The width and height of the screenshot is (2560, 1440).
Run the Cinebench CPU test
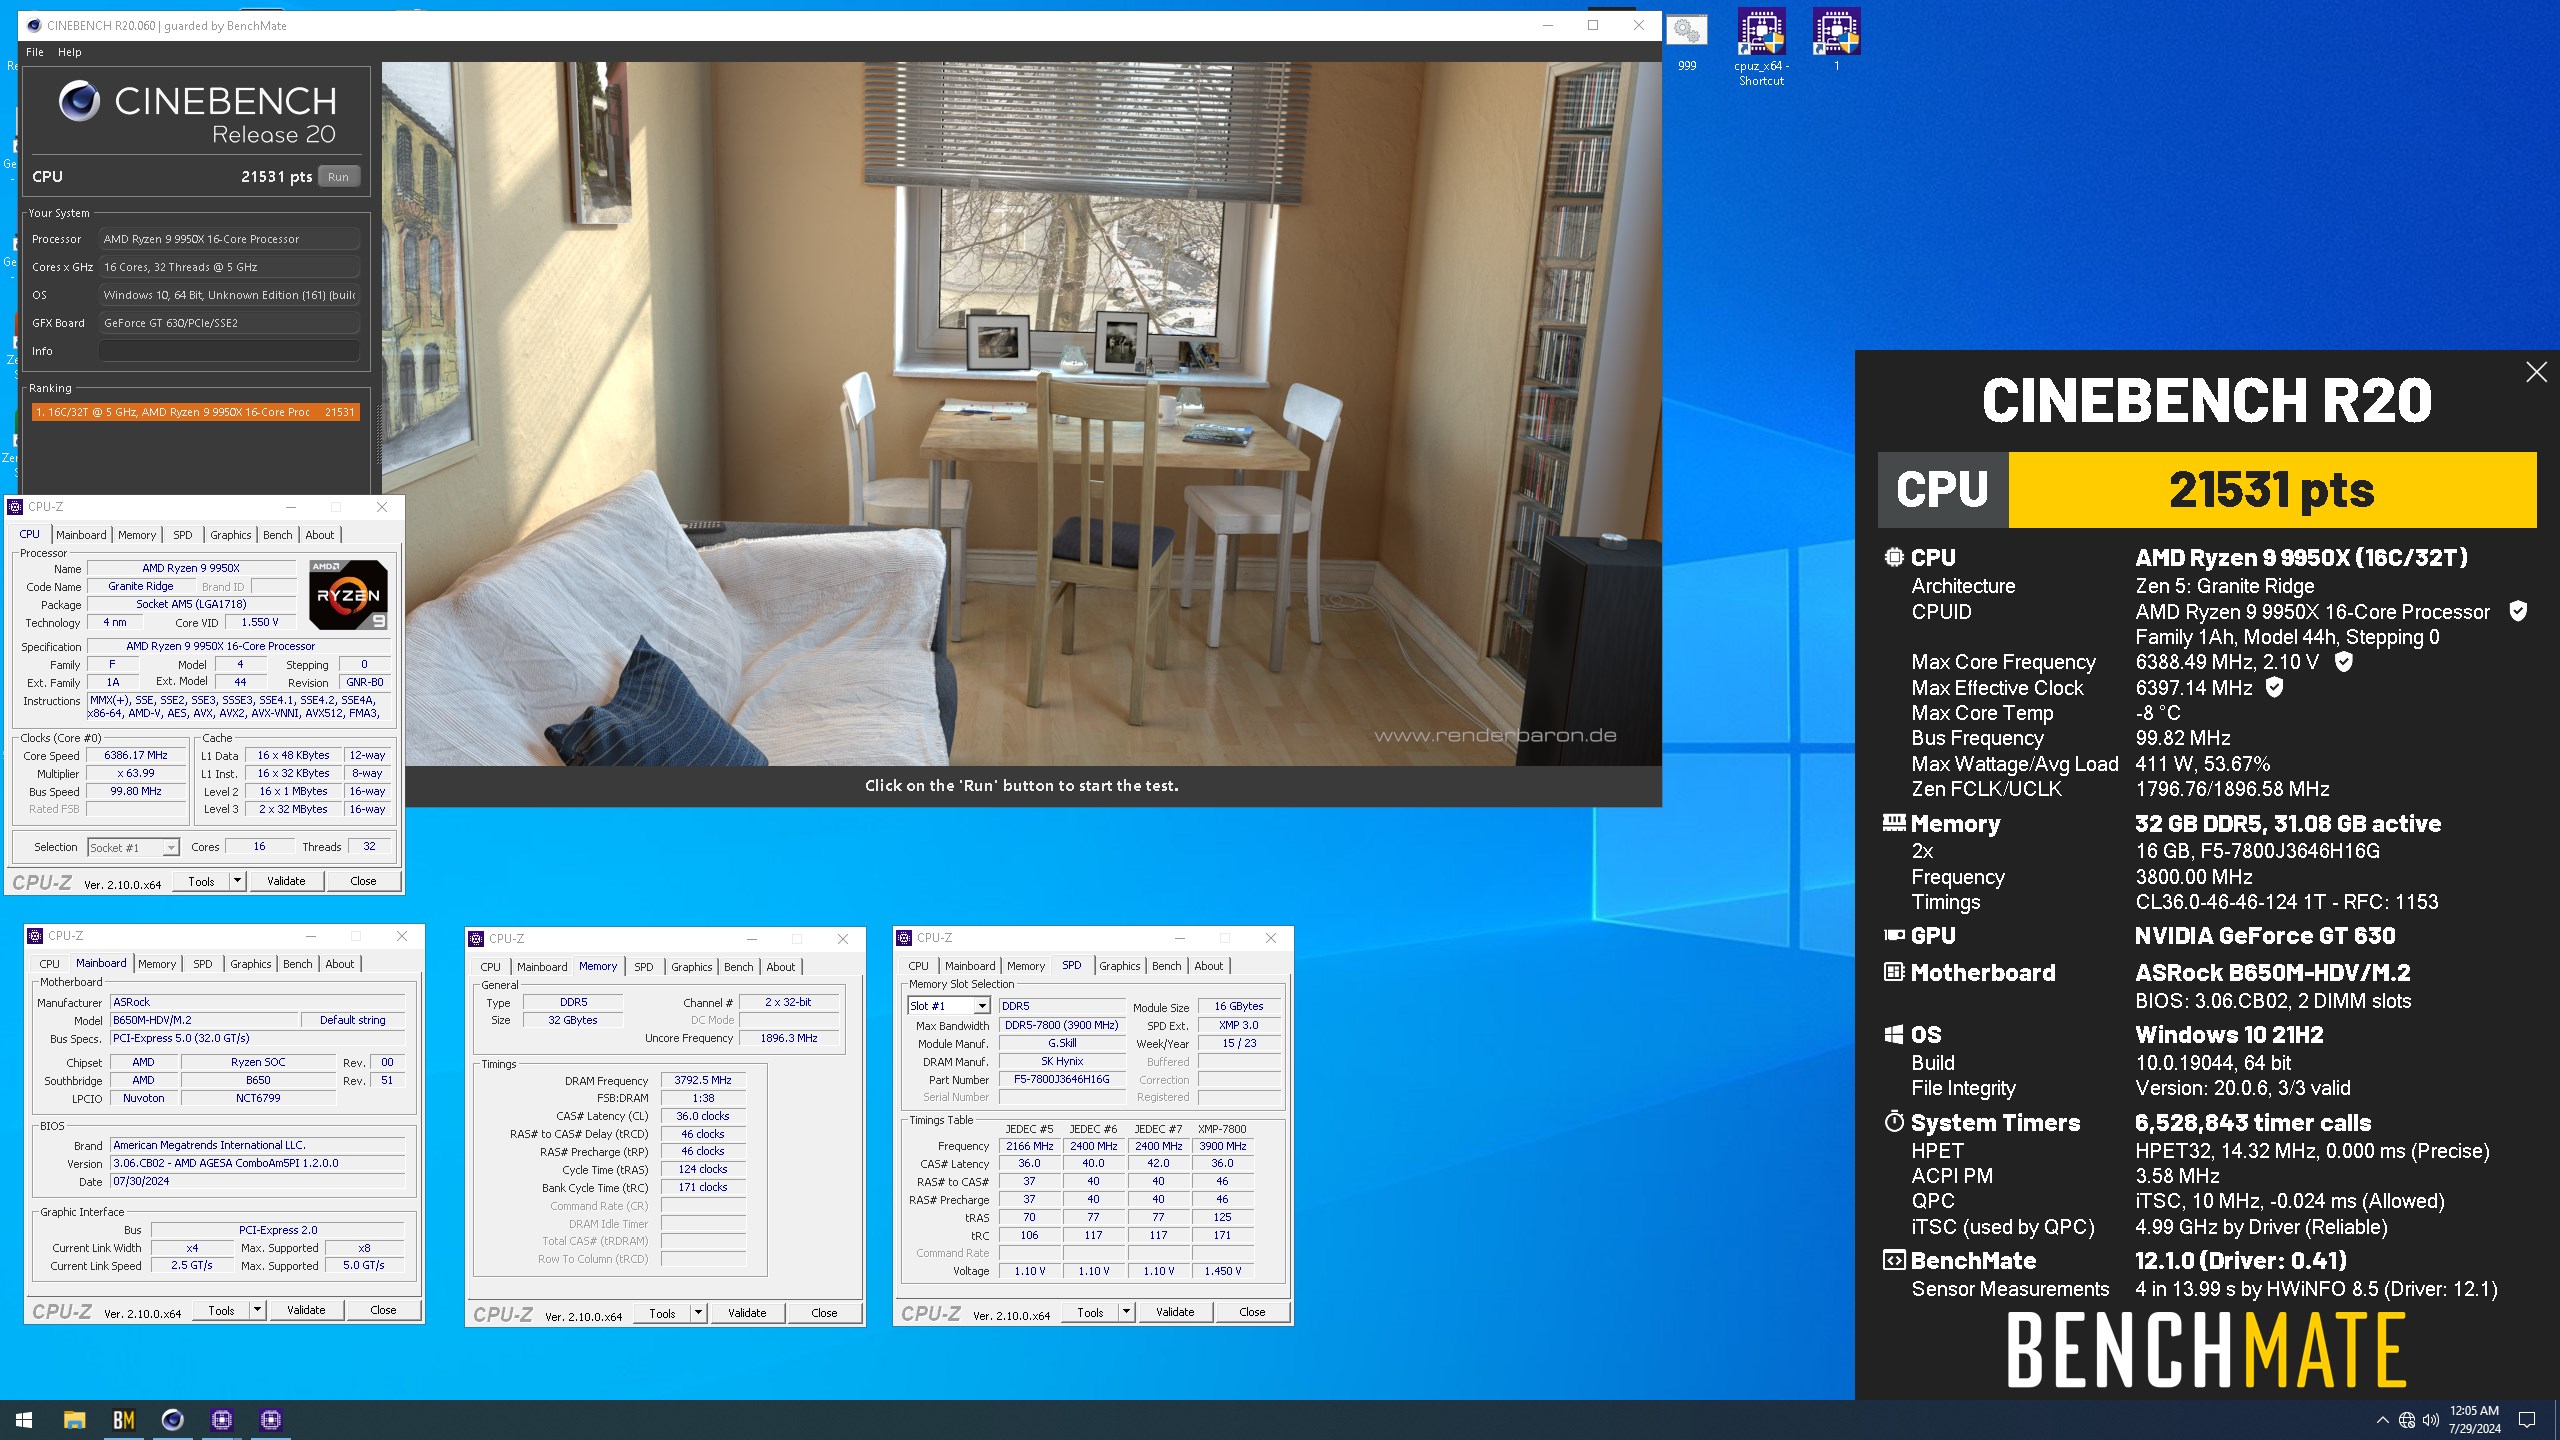[338, 177]
